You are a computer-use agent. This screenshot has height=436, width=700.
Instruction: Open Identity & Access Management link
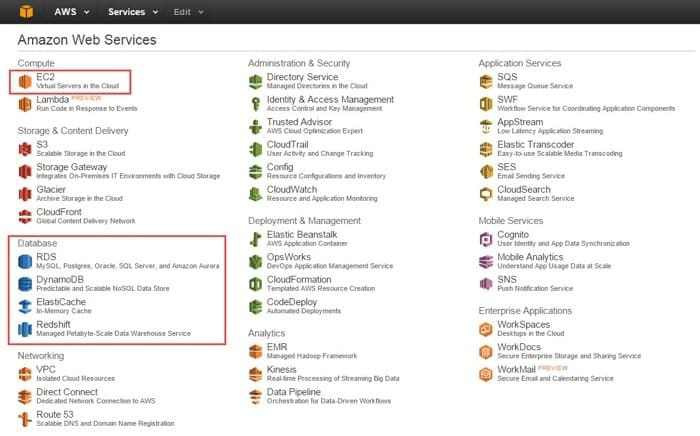pyautogui.click(x=330, y=99)
